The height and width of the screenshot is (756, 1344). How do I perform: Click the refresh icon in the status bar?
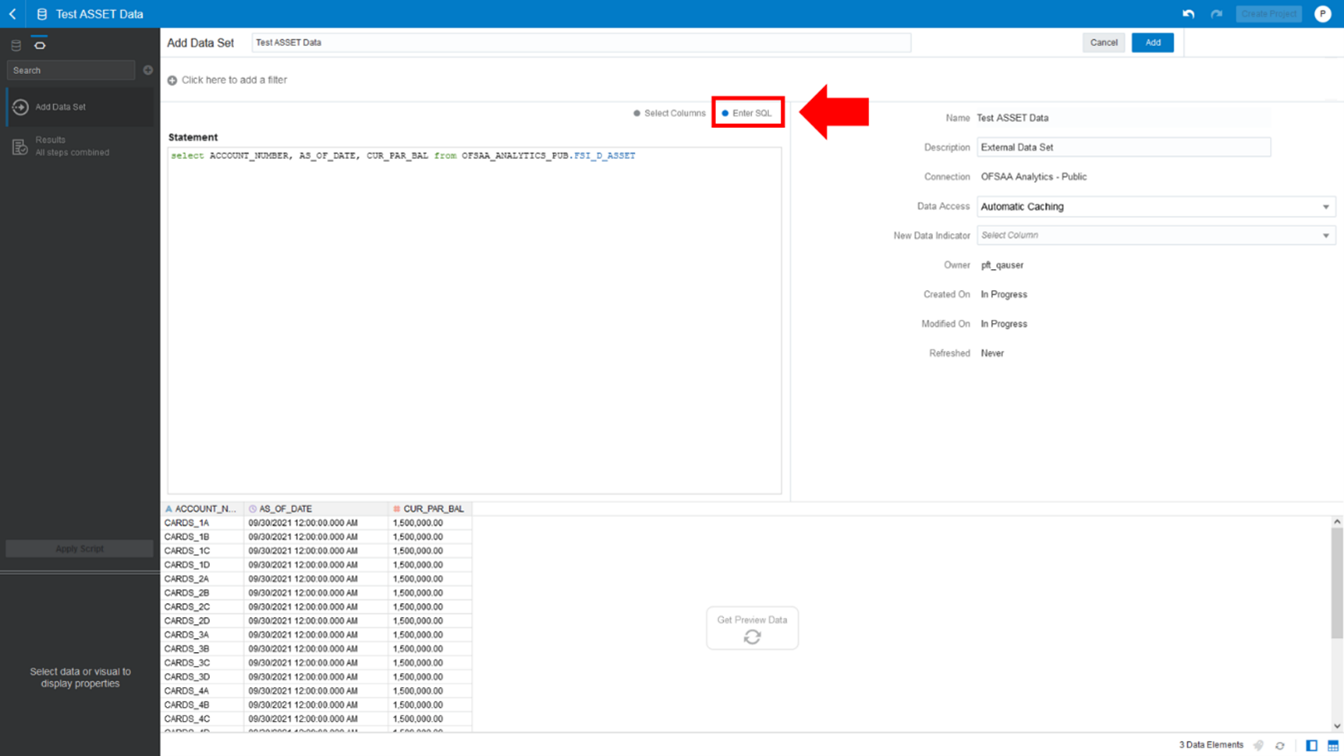1279,745
